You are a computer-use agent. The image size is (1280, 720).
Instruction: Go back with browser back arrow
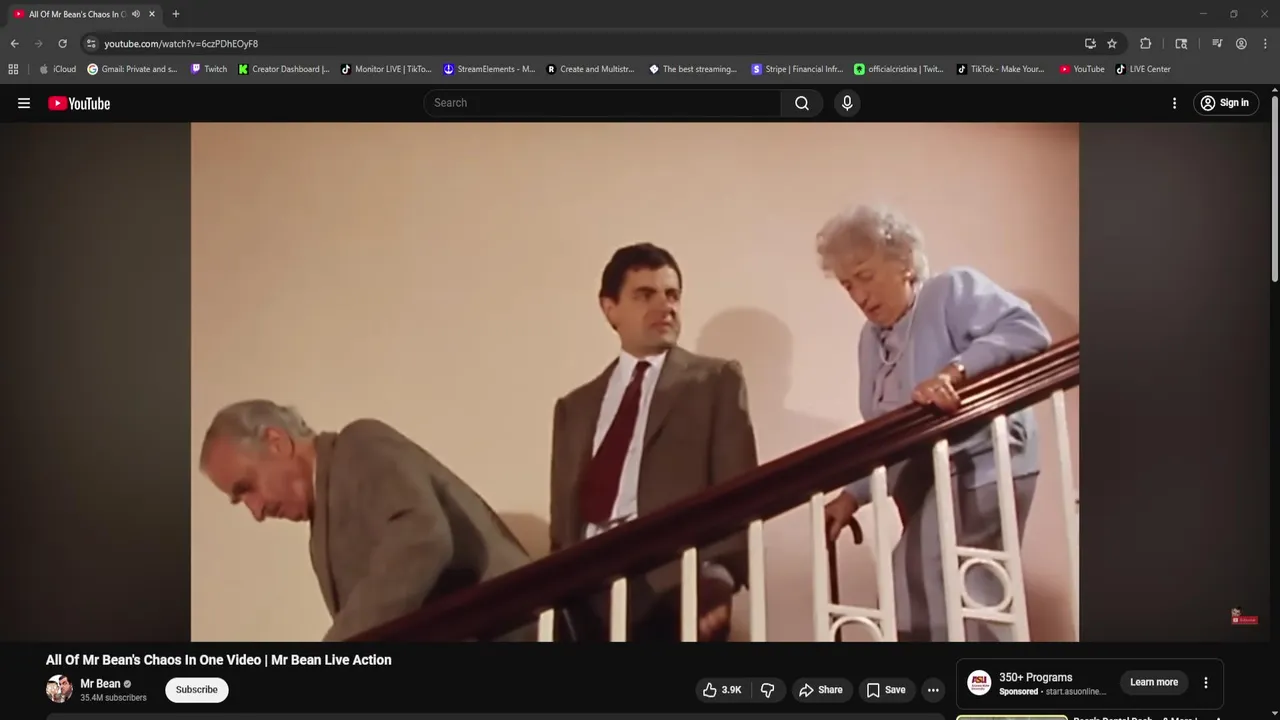click(x=14, y=44)
